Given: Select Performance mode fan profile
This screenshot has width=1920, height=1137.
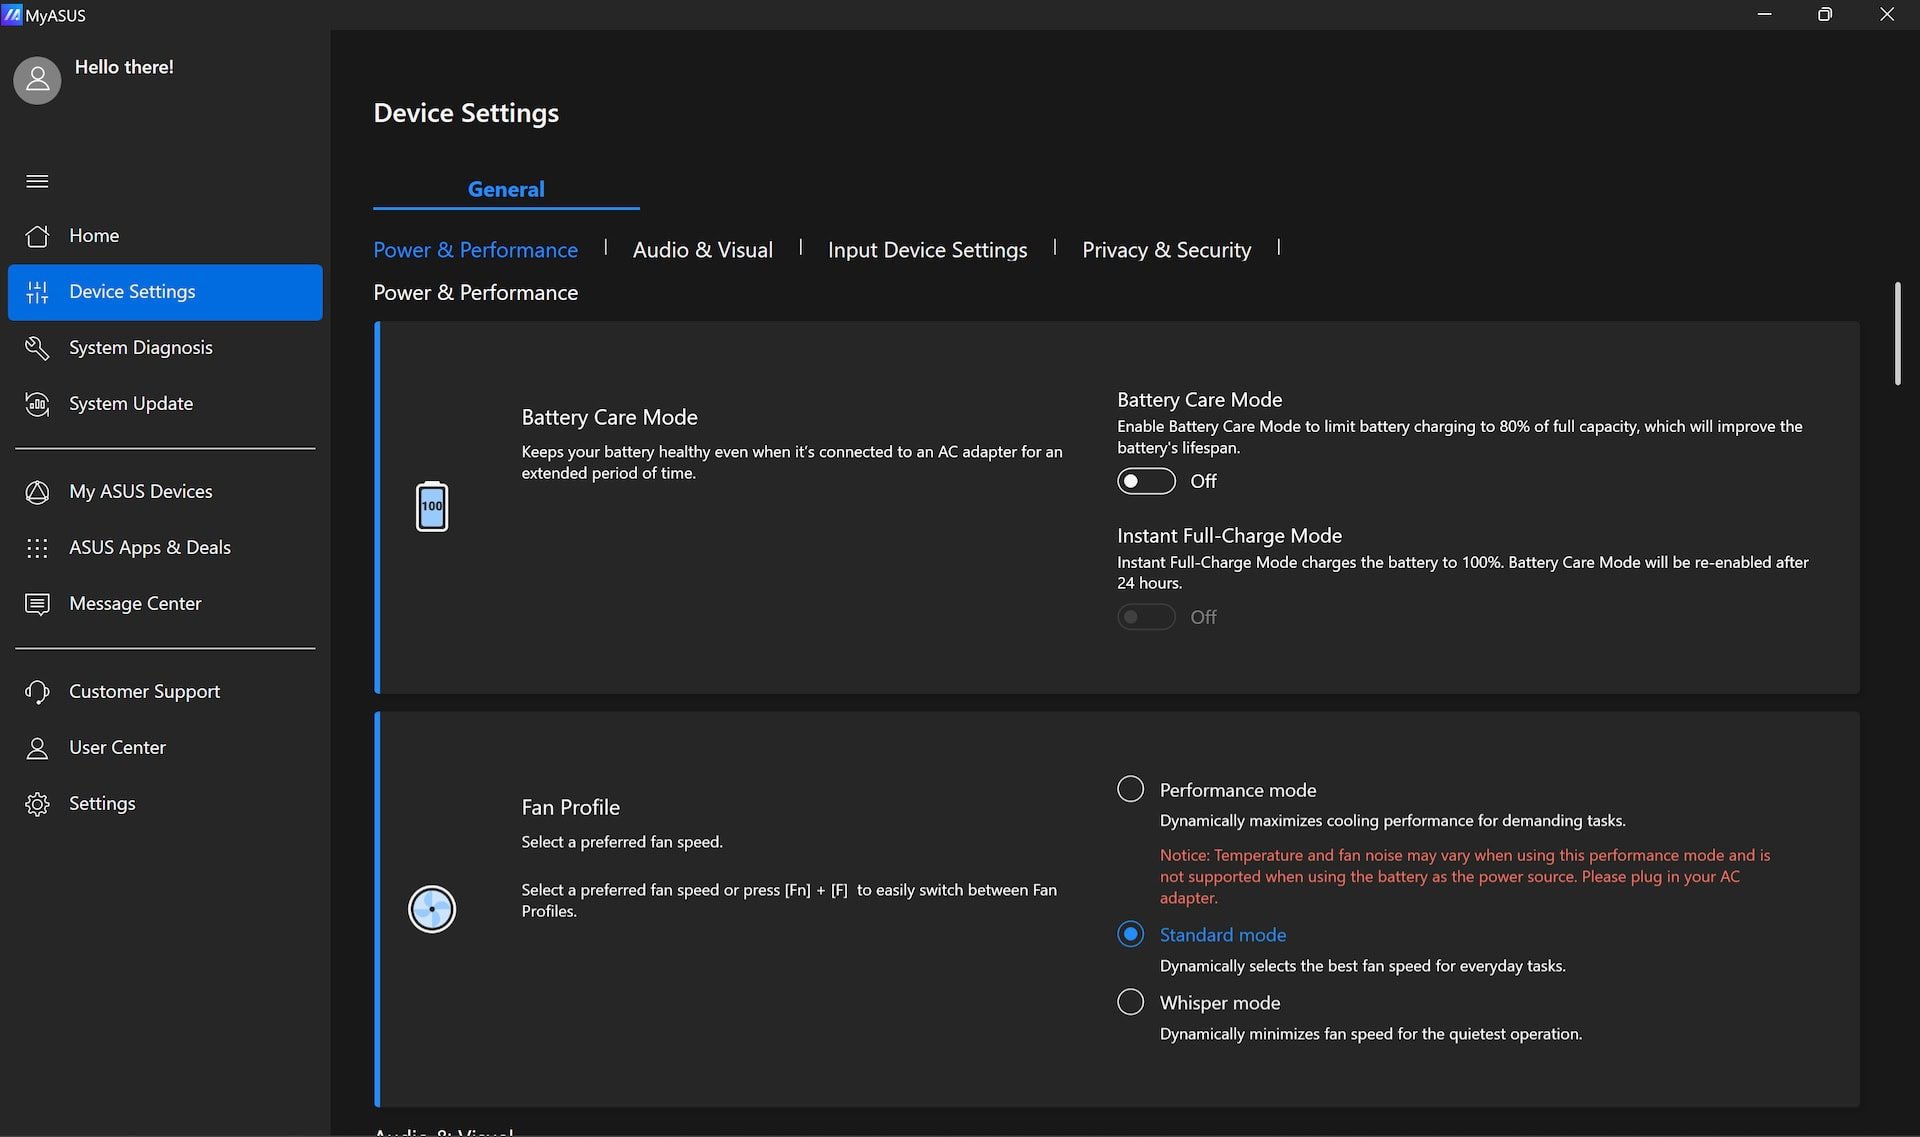Looking at the screenshot, I should tap(1130, 789).
